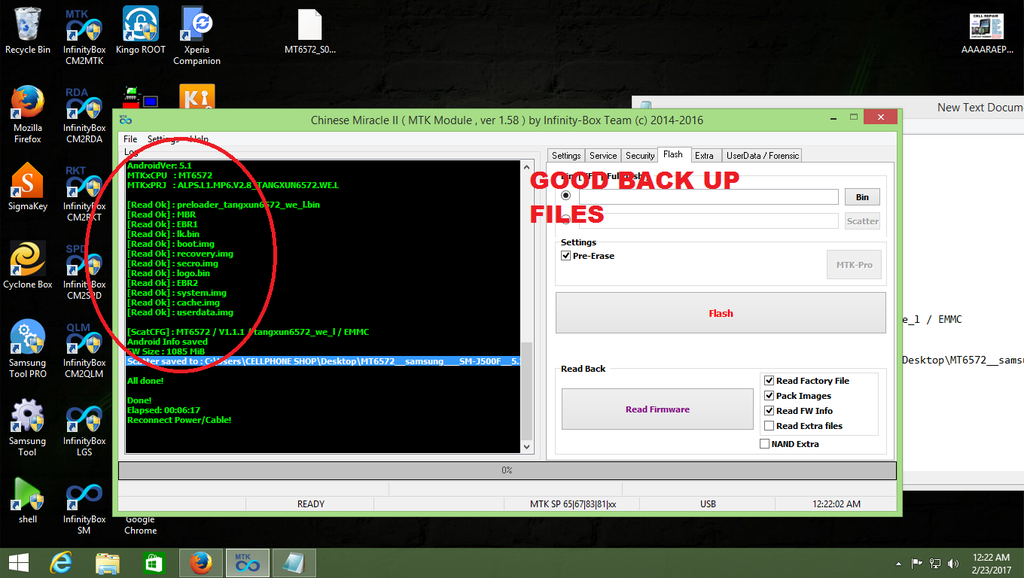The height and width of the screenshot is (578, 1024).
Task: Toggle the Read Factory File checkbox
Action: click(x=768, y=381)
